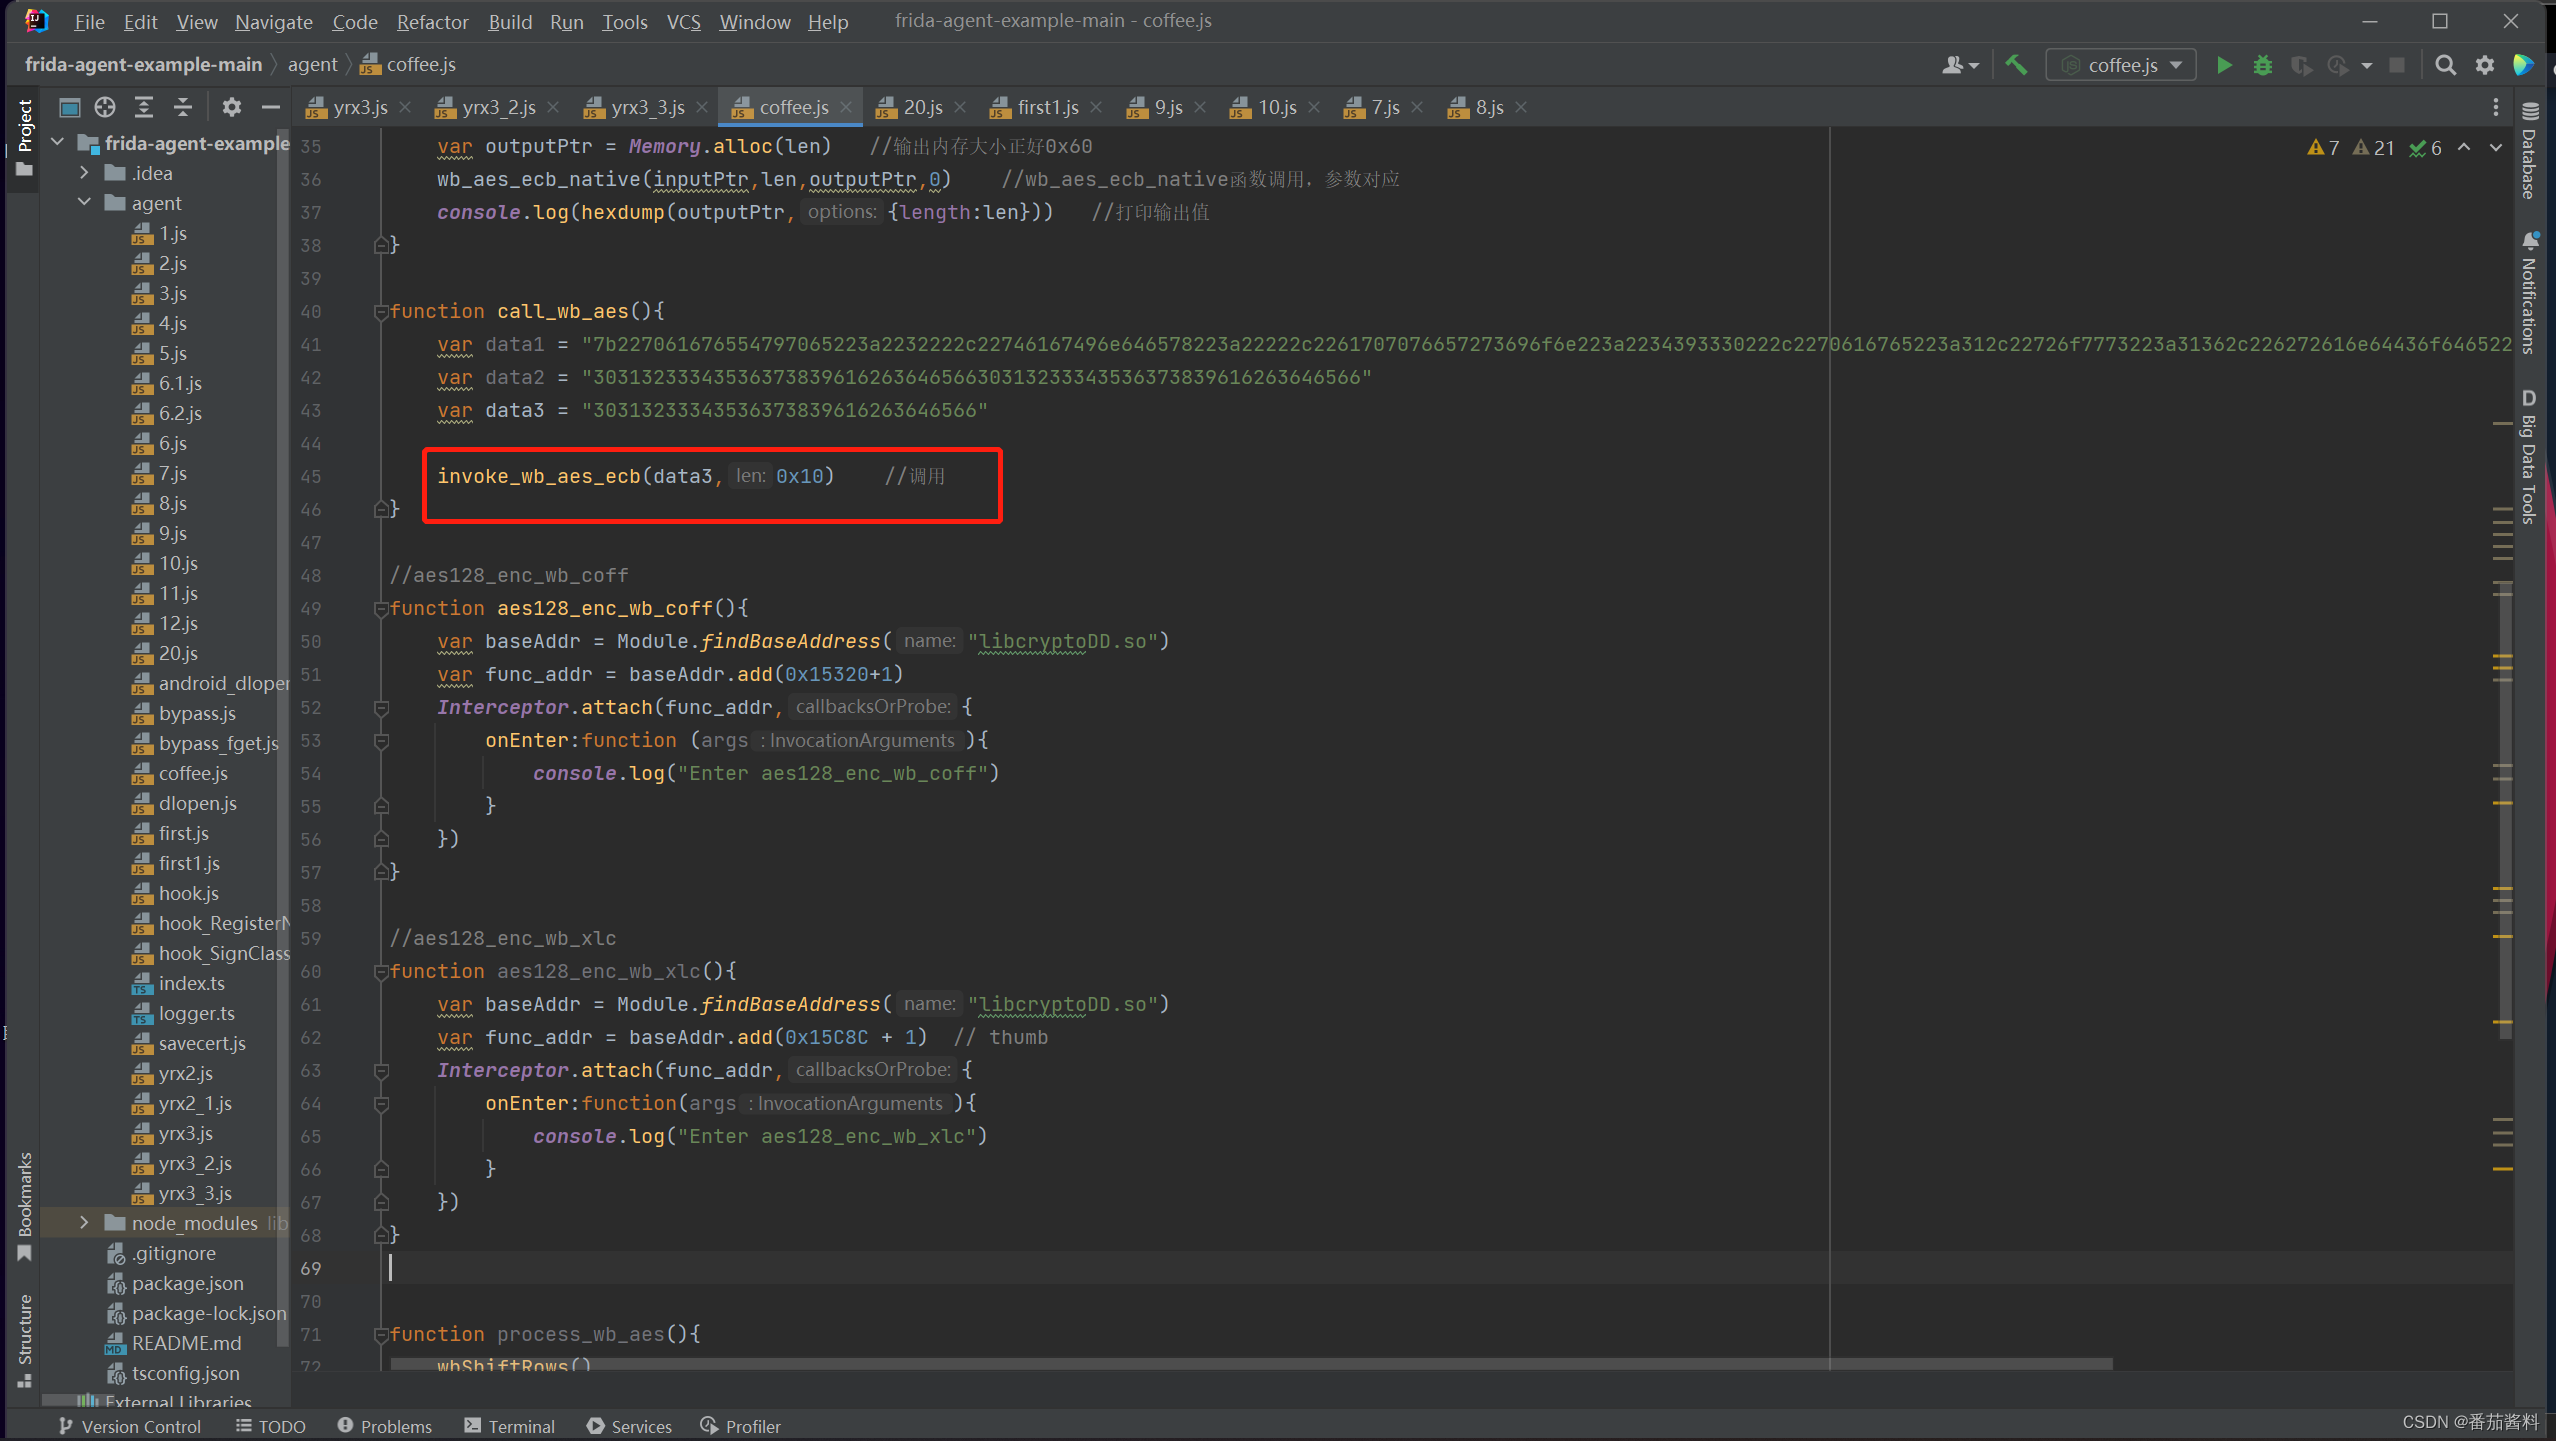
Task: Toggle the TODO panel at bottom
Action: pos(274,1423)
